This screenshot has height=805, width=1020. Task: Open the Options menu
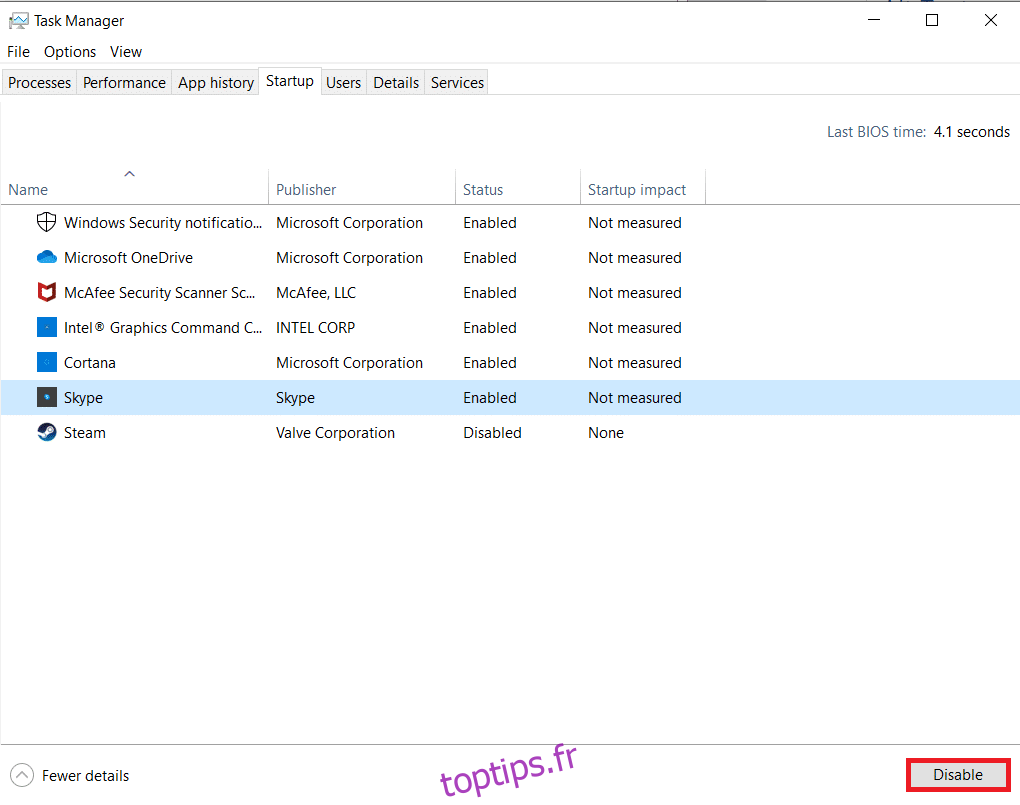(x=70, y=51)
